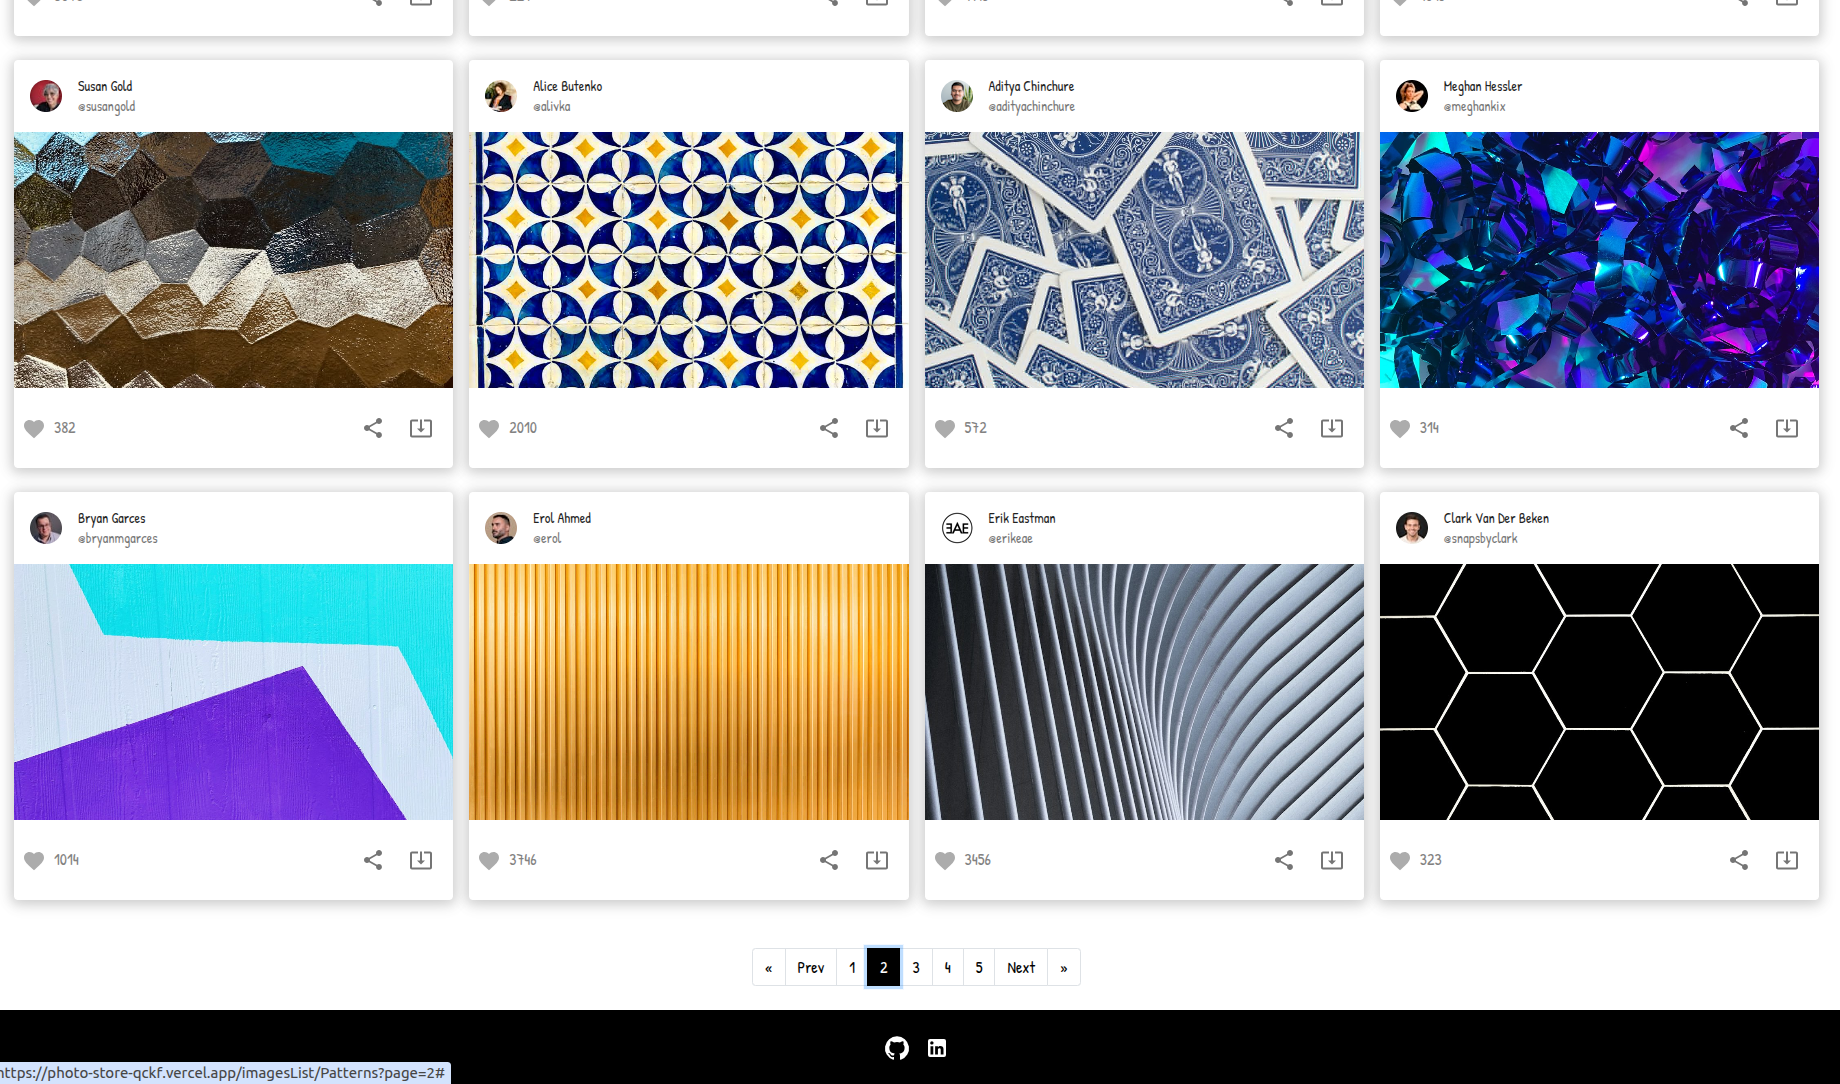This screenshot has width=1840, height=1084.
Task: Download Alice Butenko's tile pattern photo
Action: 877,428
